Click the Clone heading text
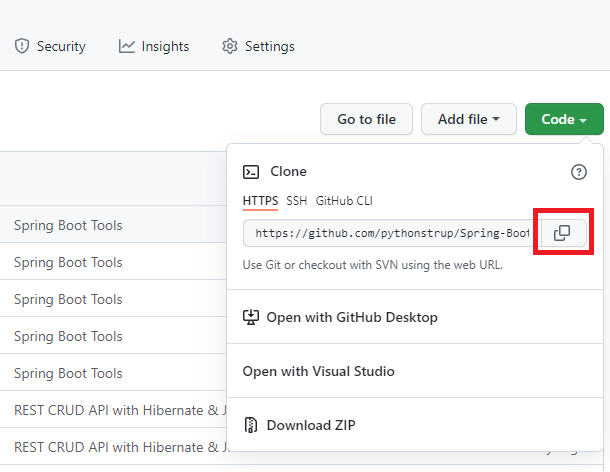Image resolution: width=610 pixels, height=472 pixels. (288, 172)
